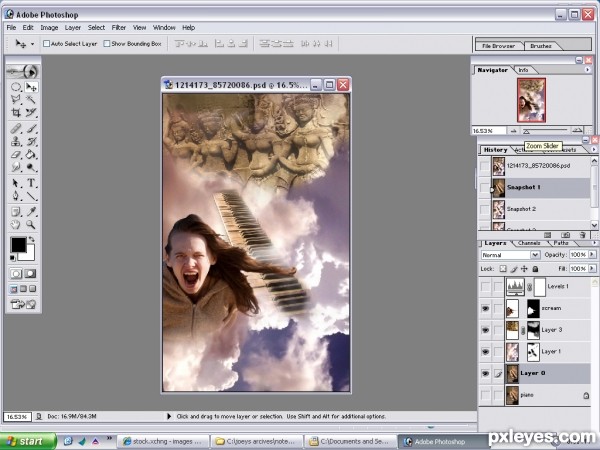Select the Eraser tool
Screen dimensions: 600x450
pyautogui.click(x=16, y=154)
